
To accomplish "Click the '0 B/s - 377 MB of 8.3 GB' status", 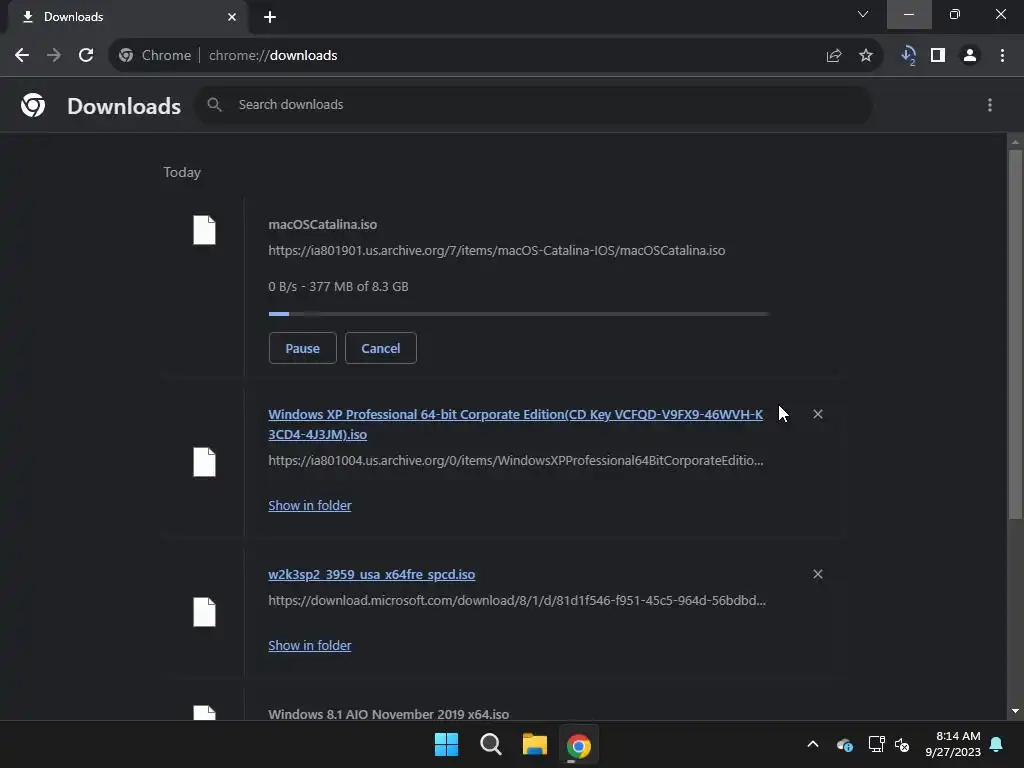I will pos(338,287).
